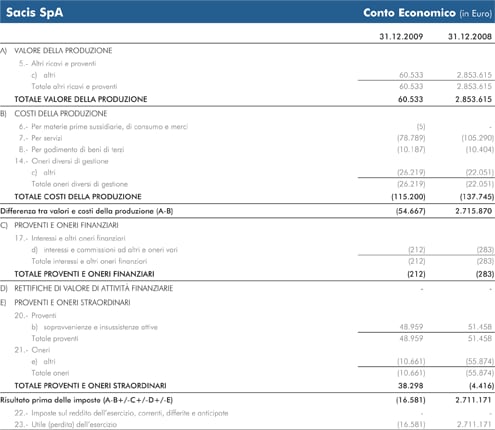
Task: Select bold (283) in financial total row
Action: 485,274
